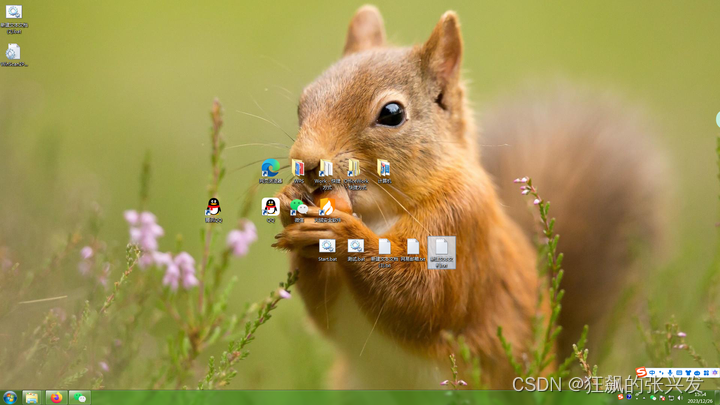720x405 pixels.
Task: Open File Explorer from the taskbar
Action: pos(31,397)
